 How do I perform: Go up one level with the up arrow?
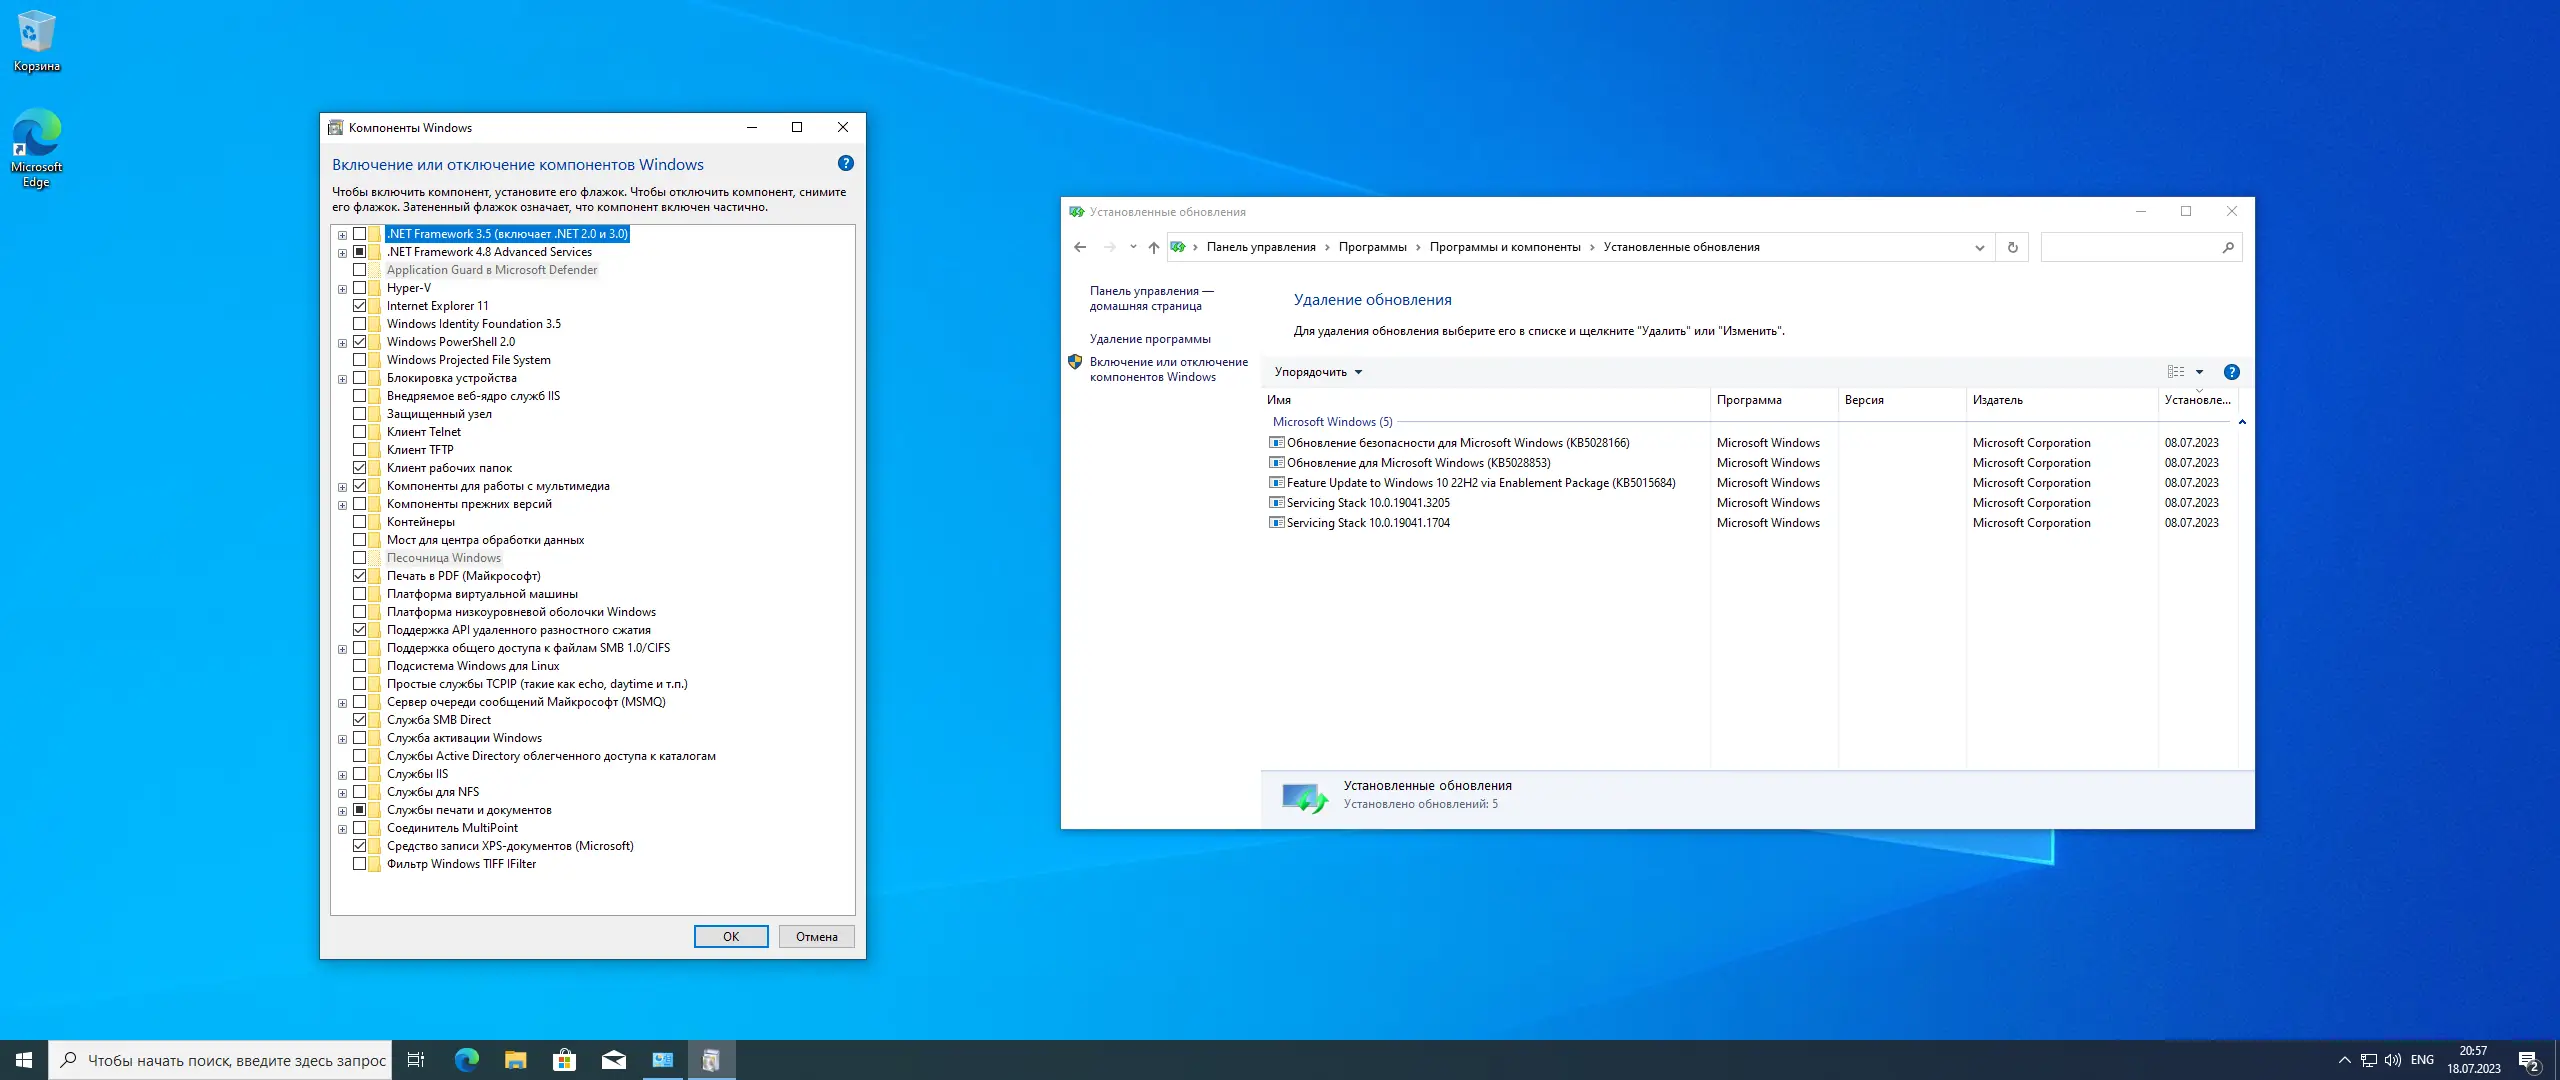click(x=1153, y=247)
